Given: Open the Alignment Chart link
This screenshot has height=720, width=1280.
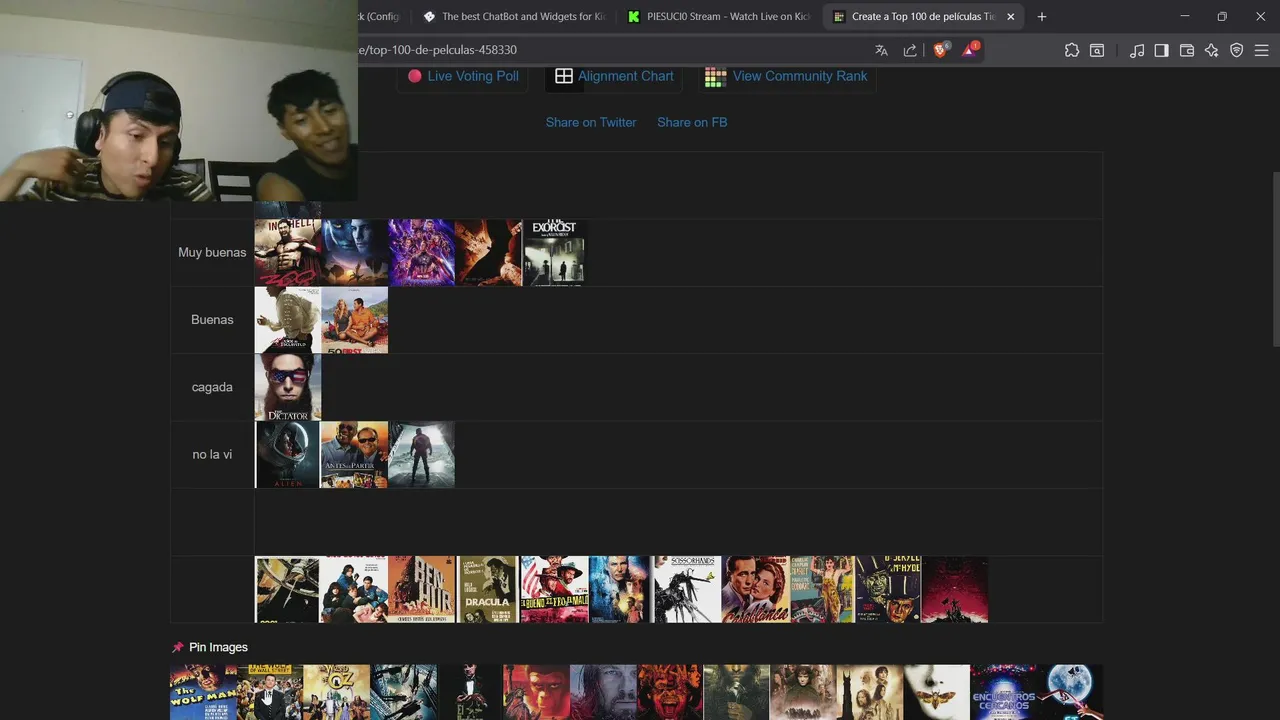Looking at the screenshot, I should [x=626, y=76].
